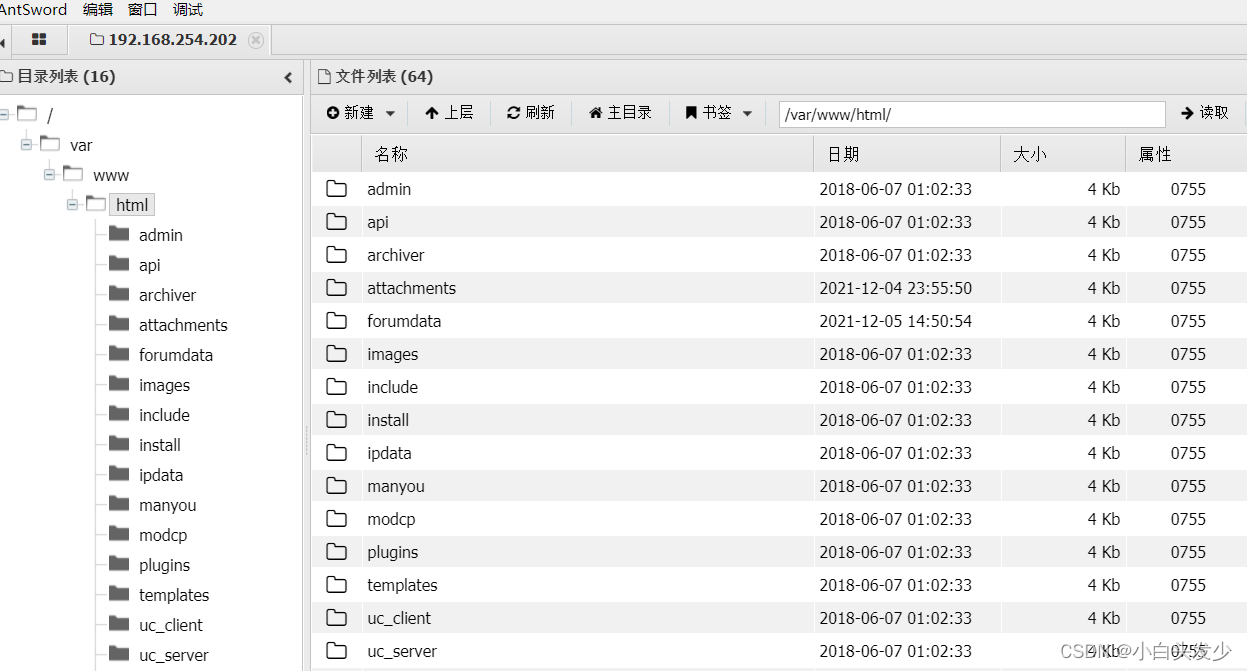1247x671 pixels.
Task: Select html in the directory tree
Action: [x=132, y=205]
